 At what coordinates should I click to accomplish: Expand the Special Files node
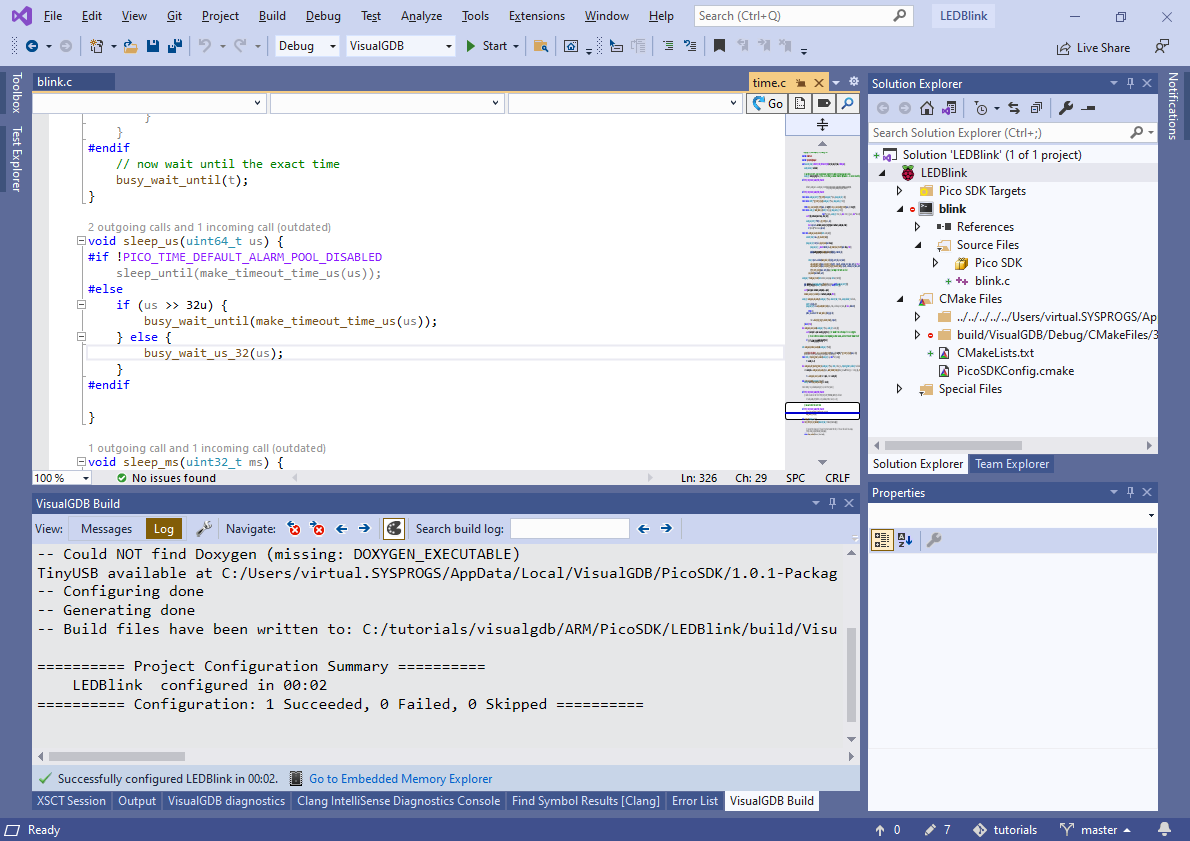click(900, 389)
